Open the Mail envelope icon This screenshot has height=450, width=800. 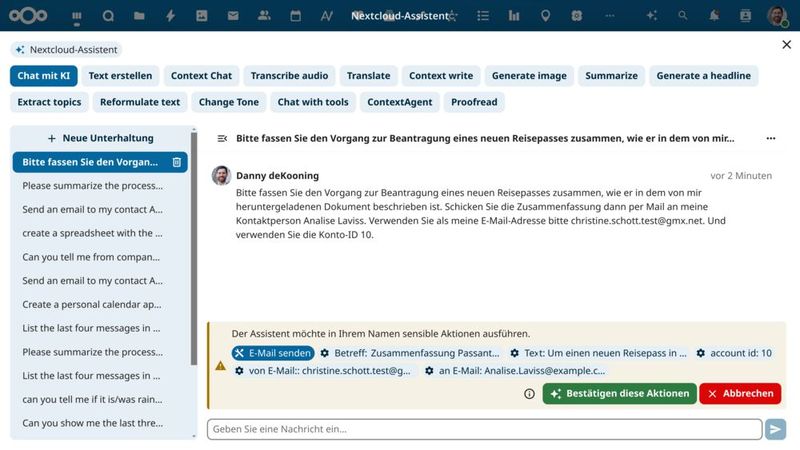coord(233,16)
